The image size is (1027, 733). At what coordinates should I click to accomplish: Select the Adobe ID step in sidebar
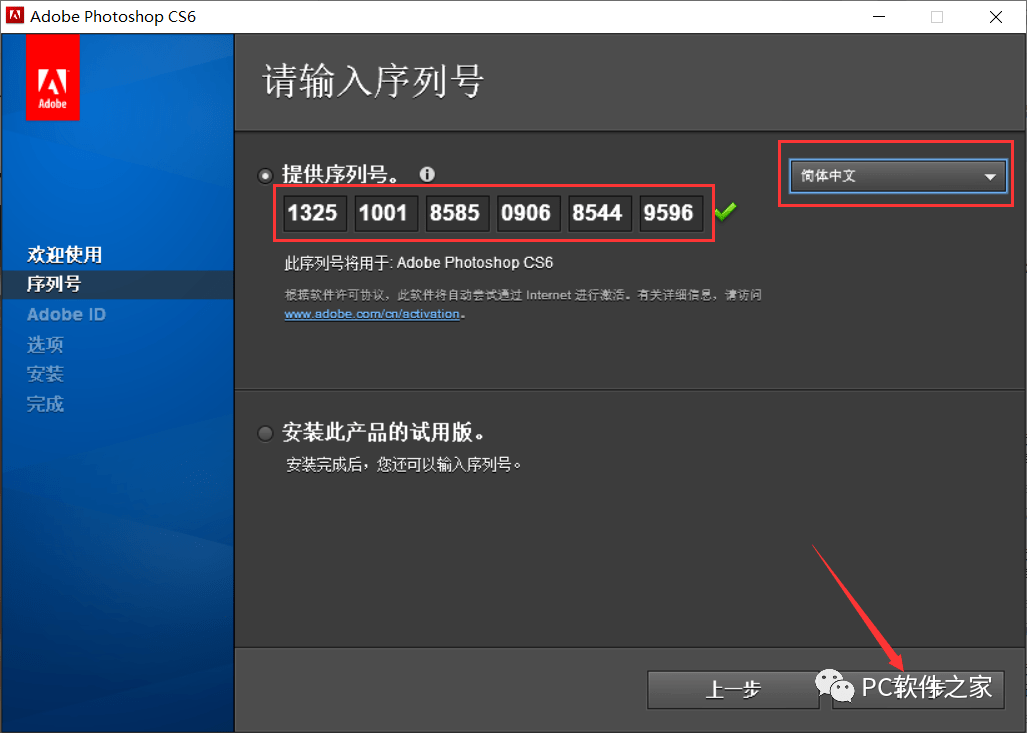pyautogui.click(x=66, y=314)
